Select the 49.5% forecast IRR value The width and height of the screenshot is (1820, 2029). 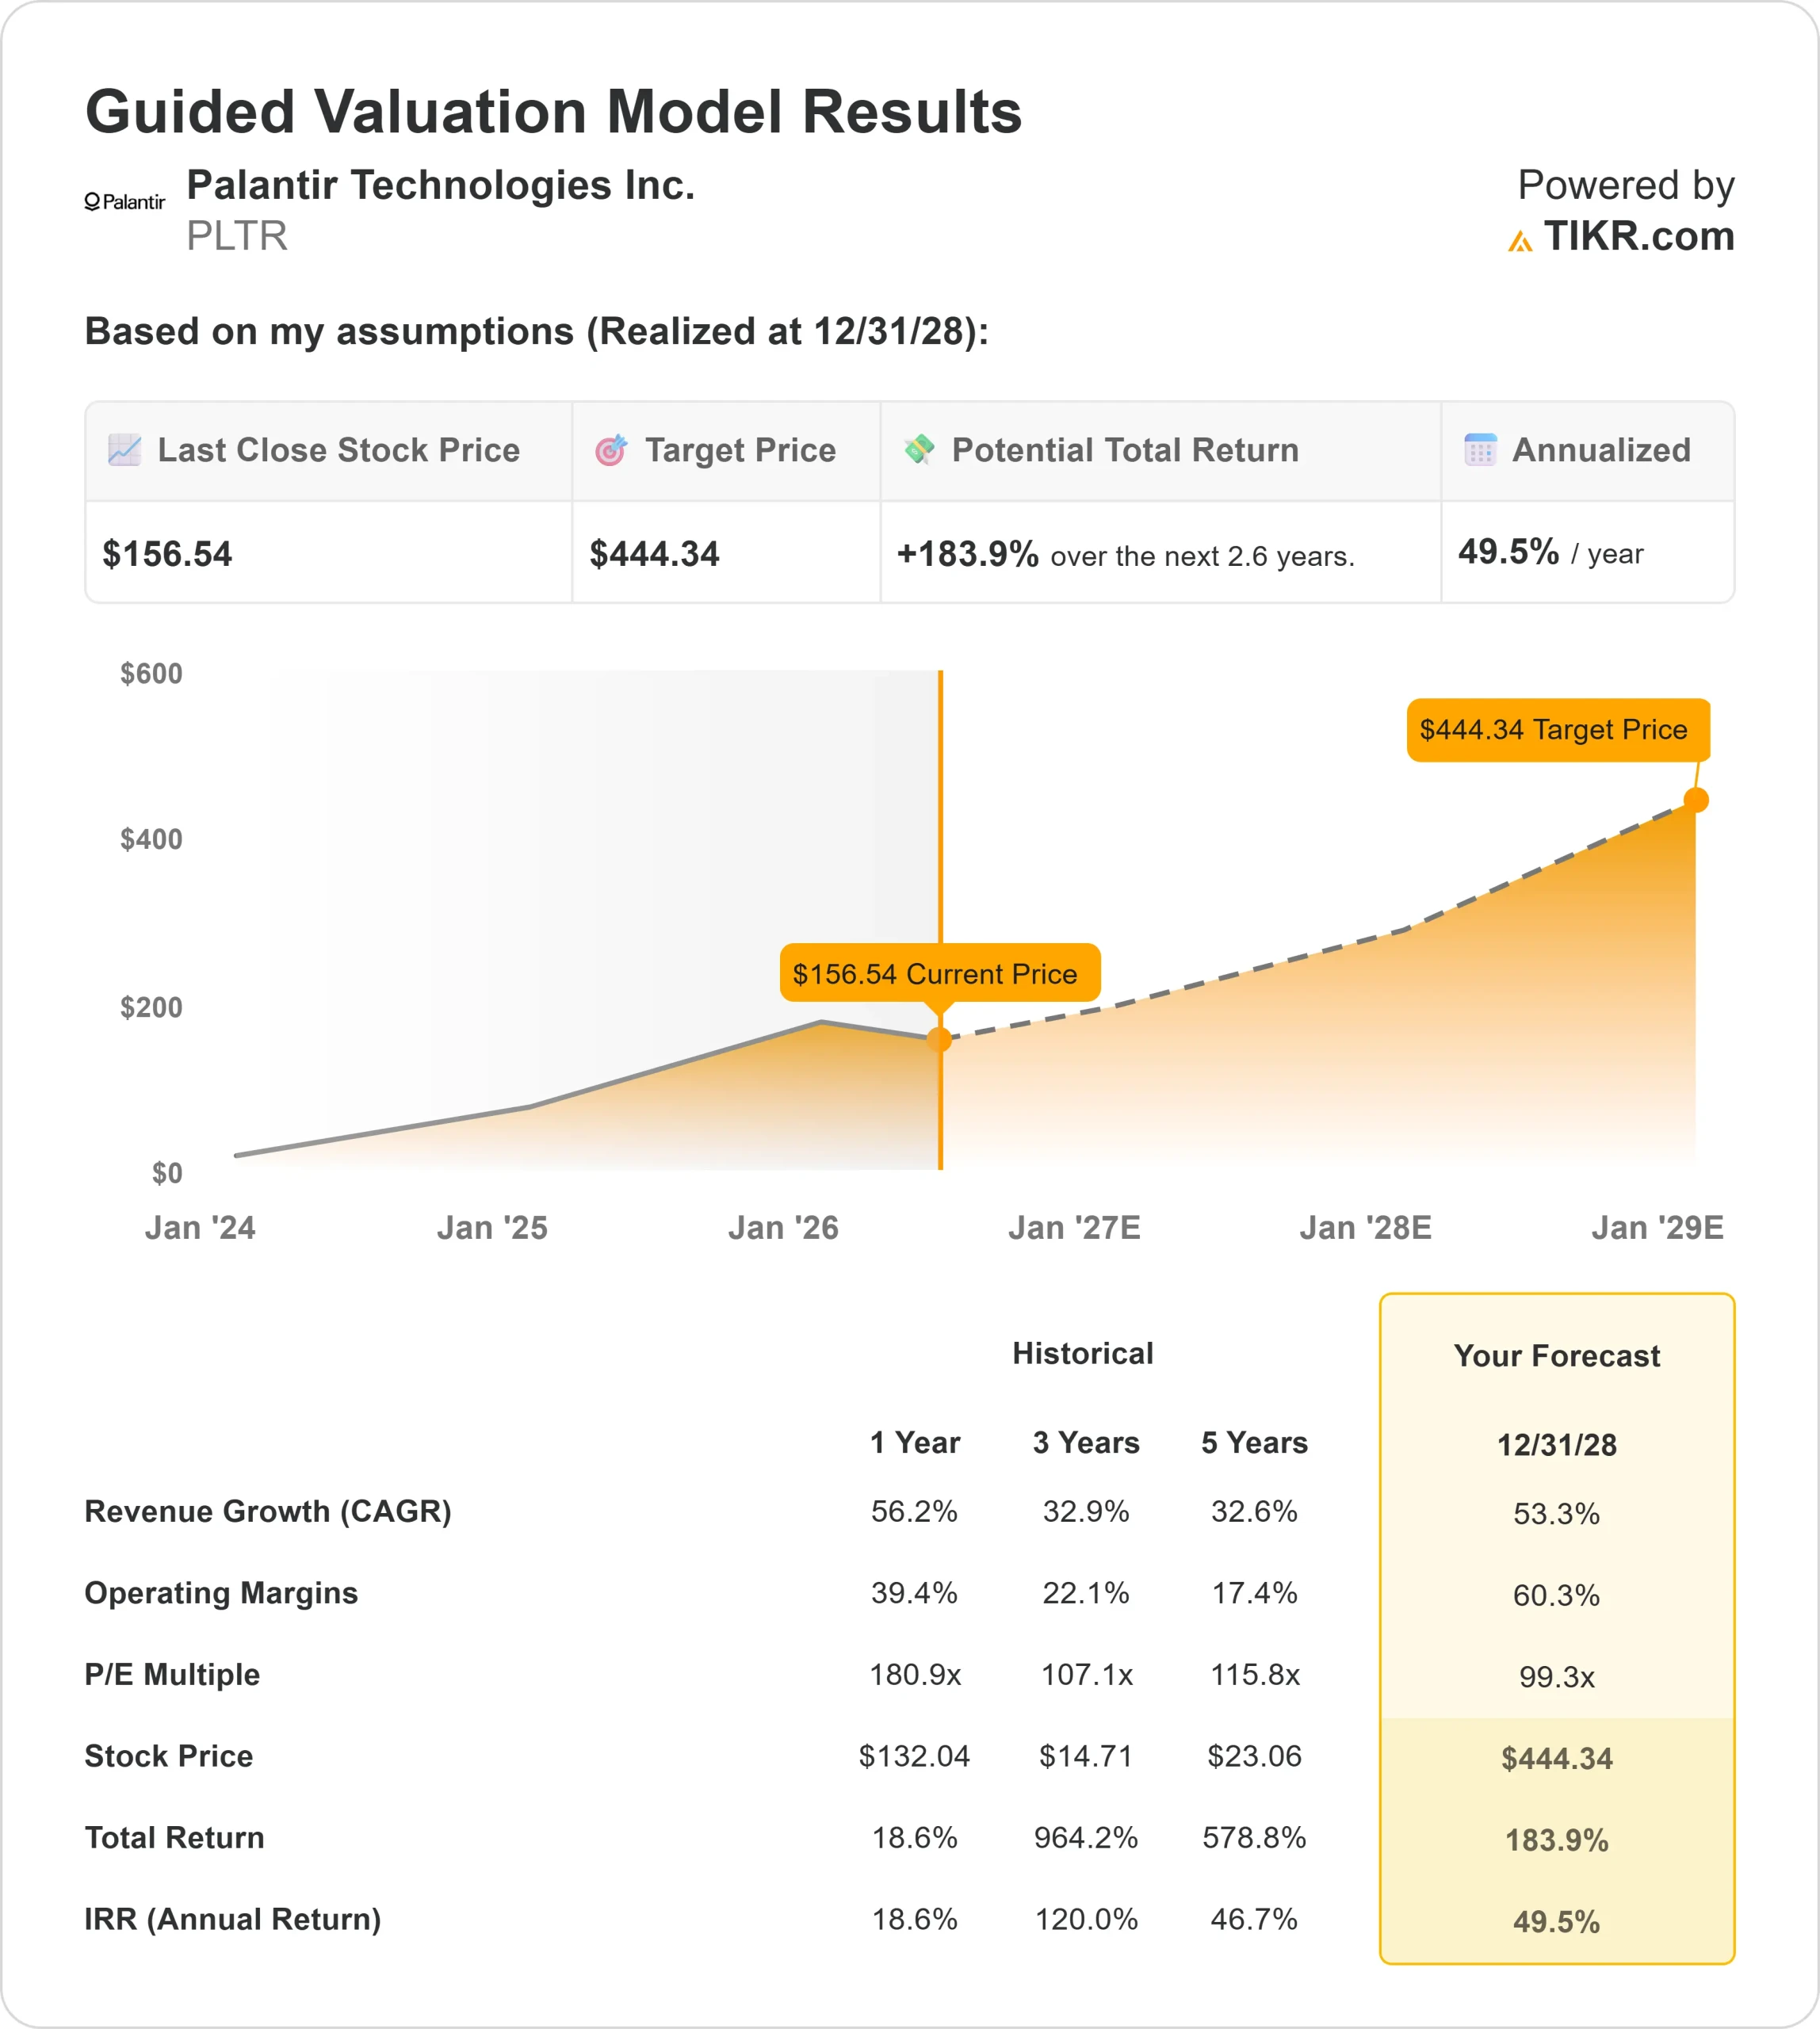1557,1922
